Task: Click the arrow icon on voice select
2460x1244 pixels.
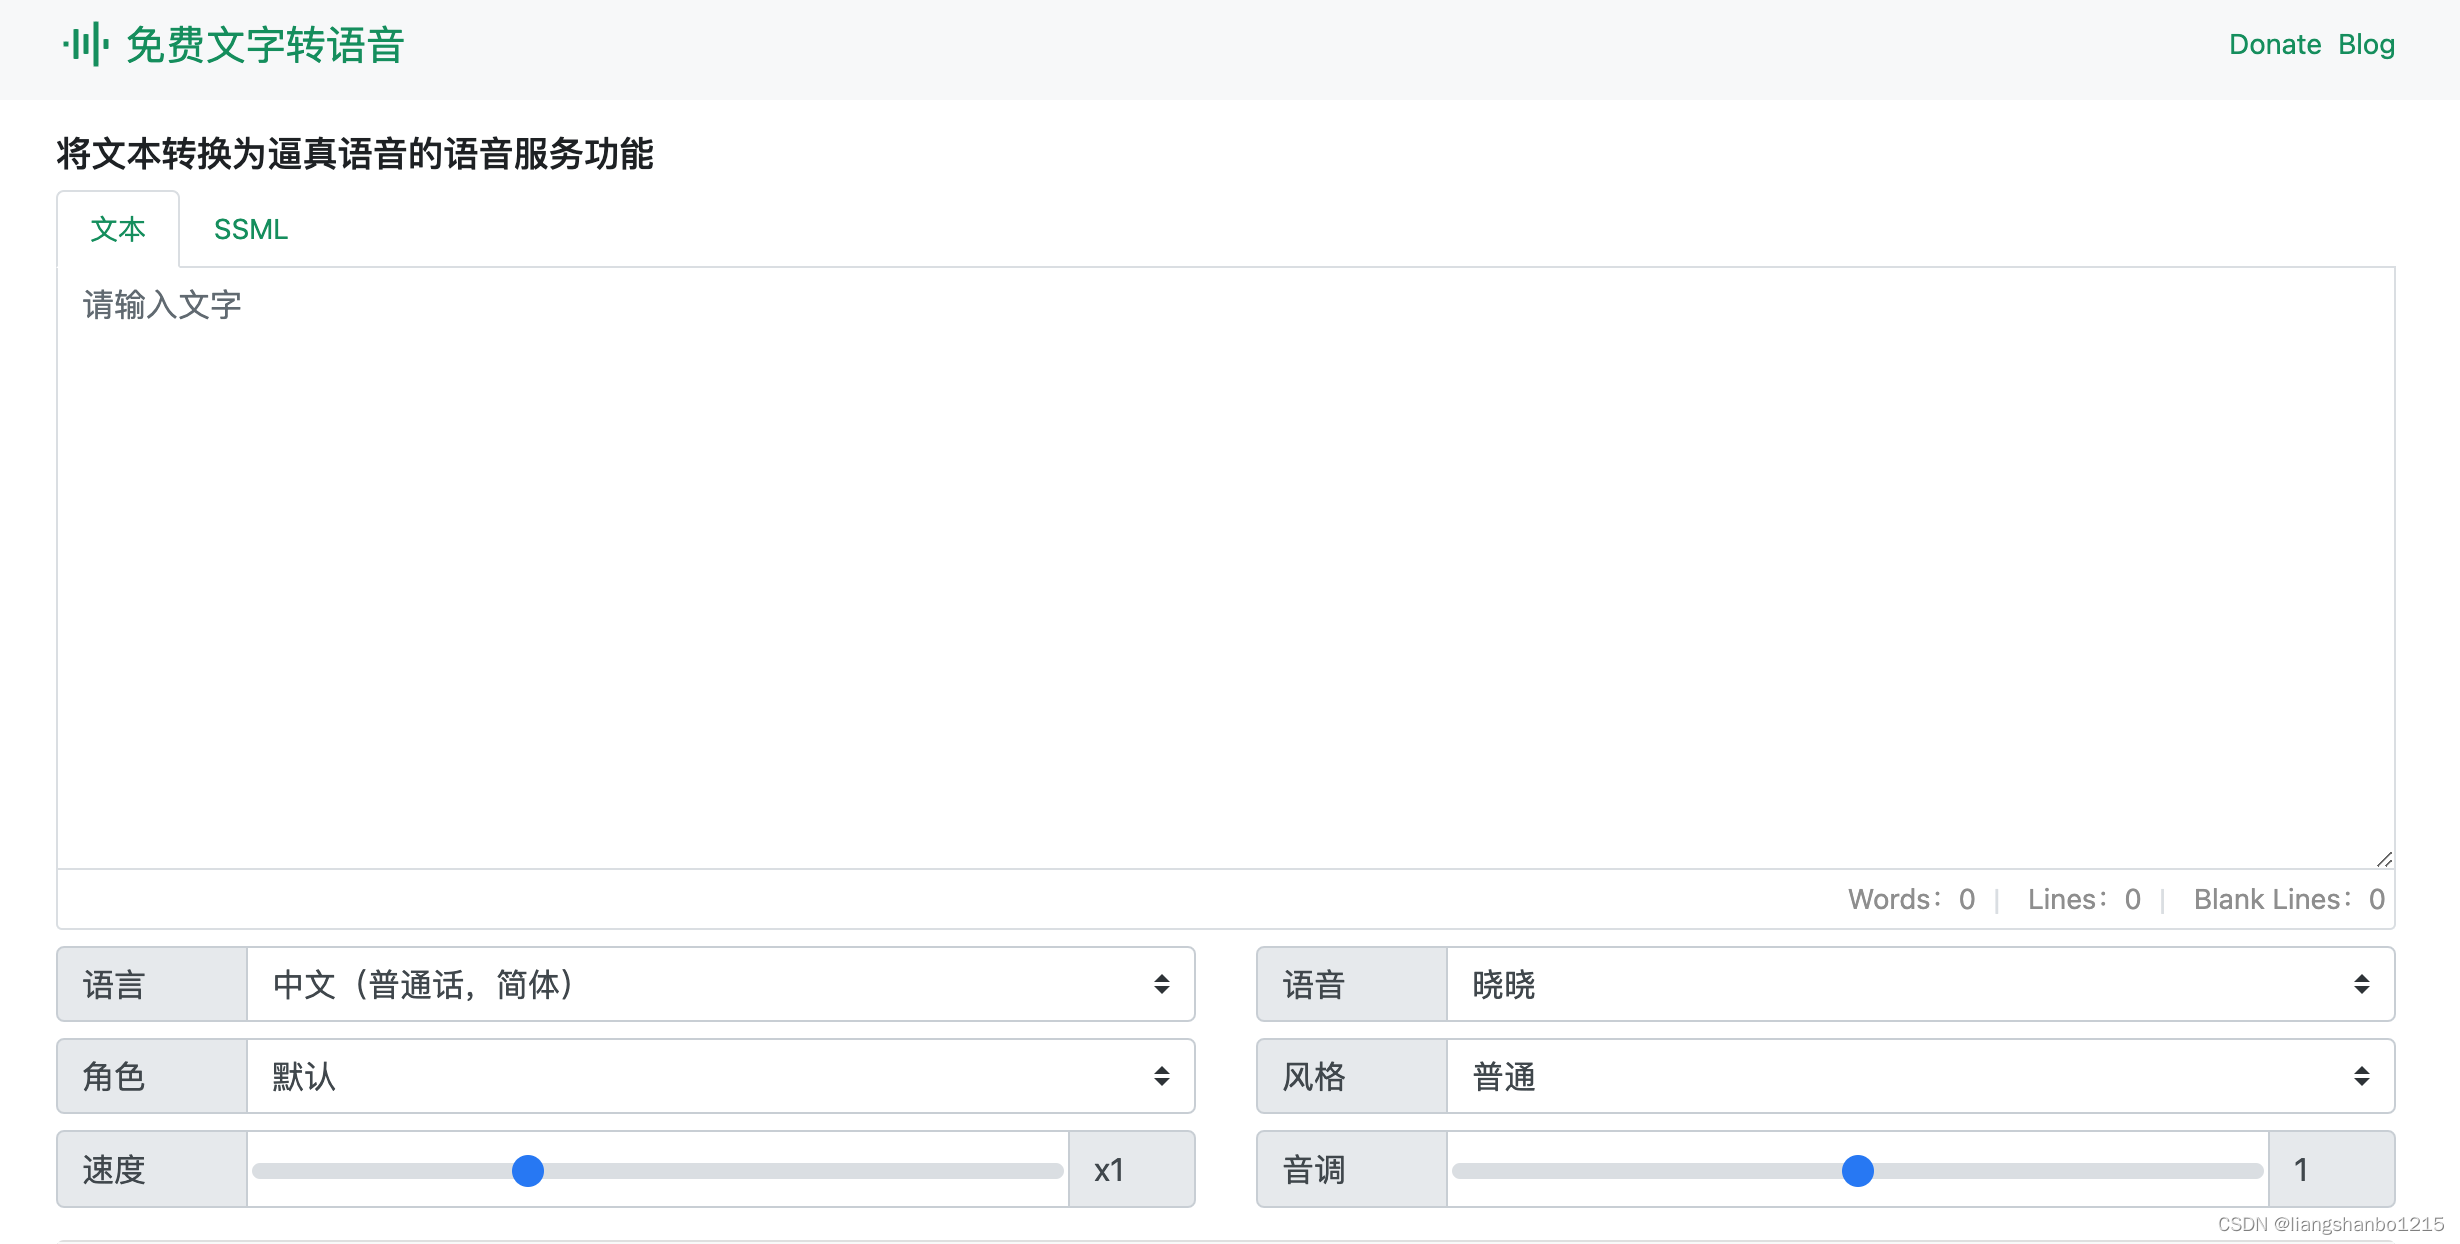Action: click(x=2361, y=985)
